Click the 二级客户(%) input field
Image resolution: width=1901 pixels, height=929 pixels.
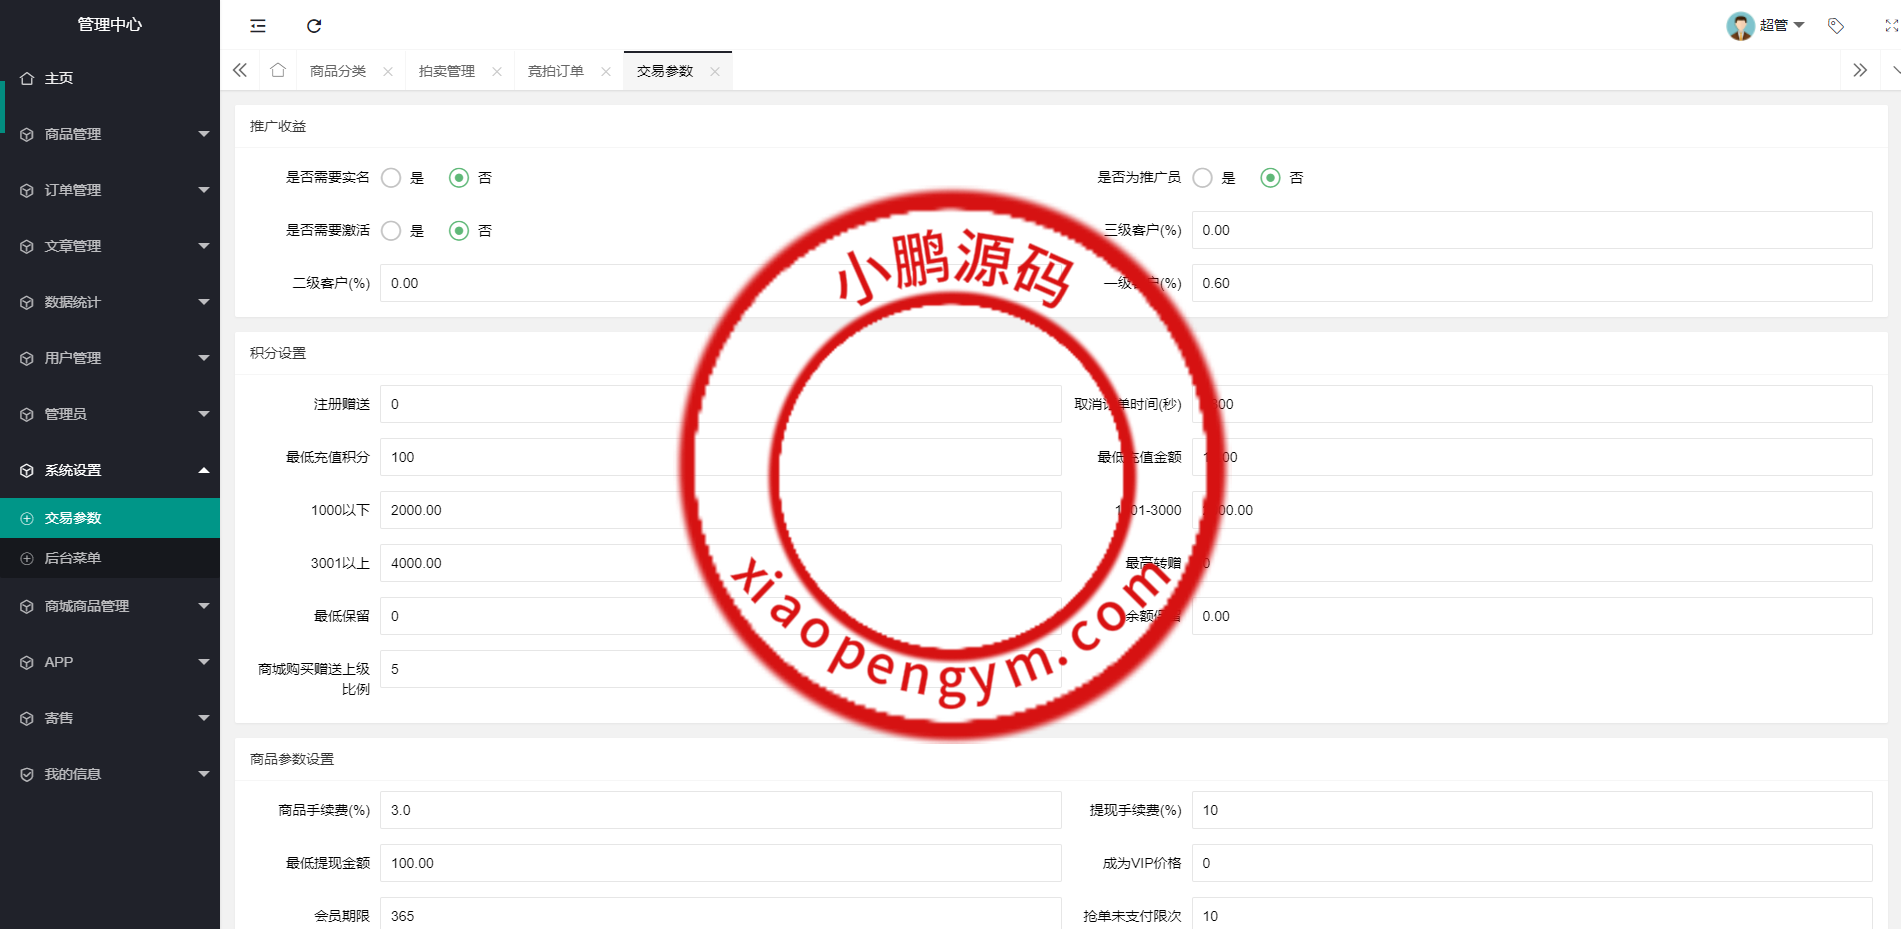[720, 283]
